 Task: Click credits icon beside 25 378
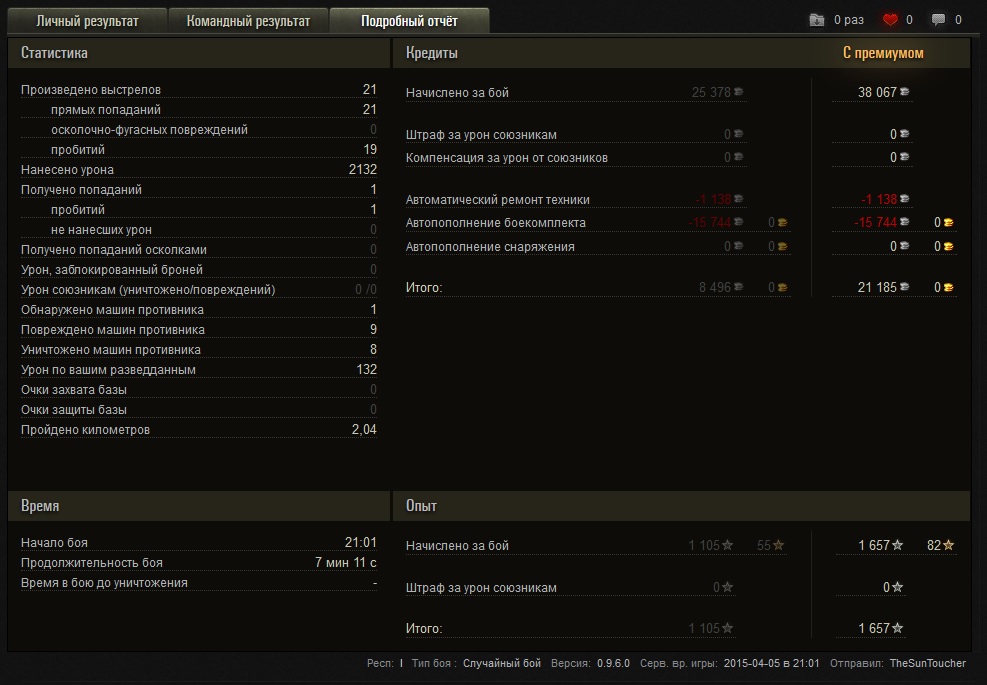pos(738,92)
